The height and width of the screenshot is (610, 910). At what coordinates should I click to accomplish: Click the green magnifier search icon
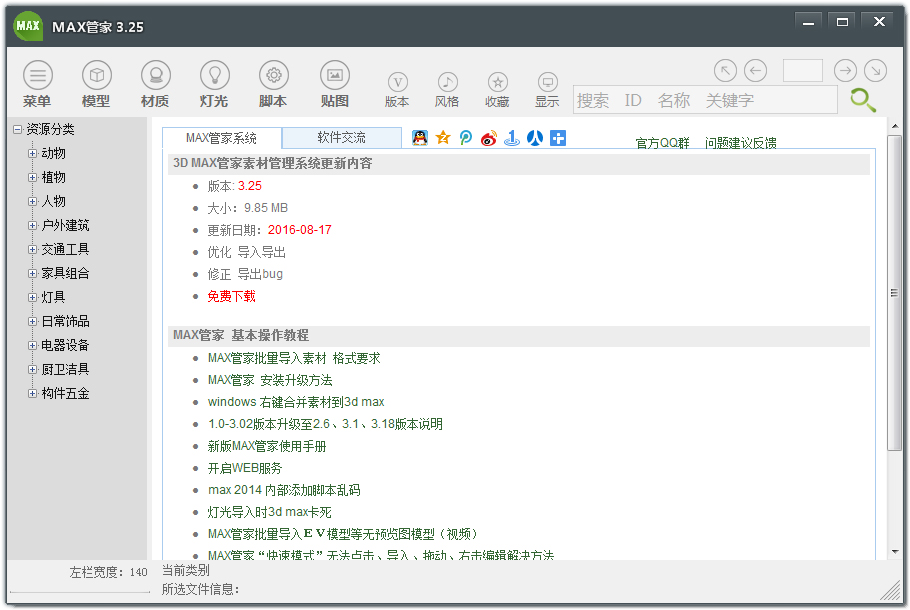coord(862,100)
